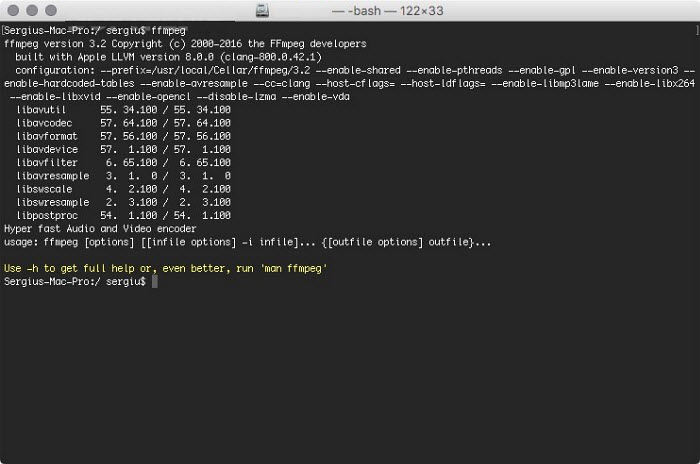
Task: Click the '--enable-pthreads' flag text
Action: (454, 70)
